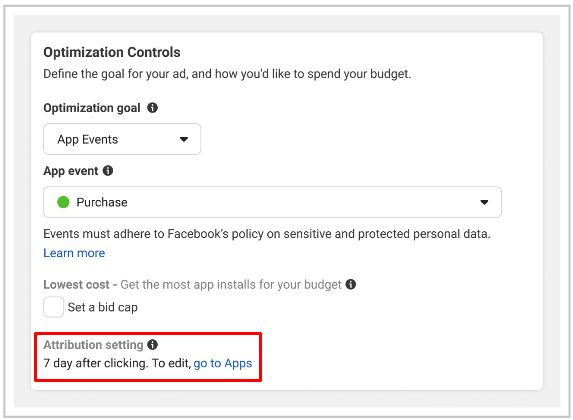
Task: Enable the Set a bid cap checkbox
Action: coord(53,307)
